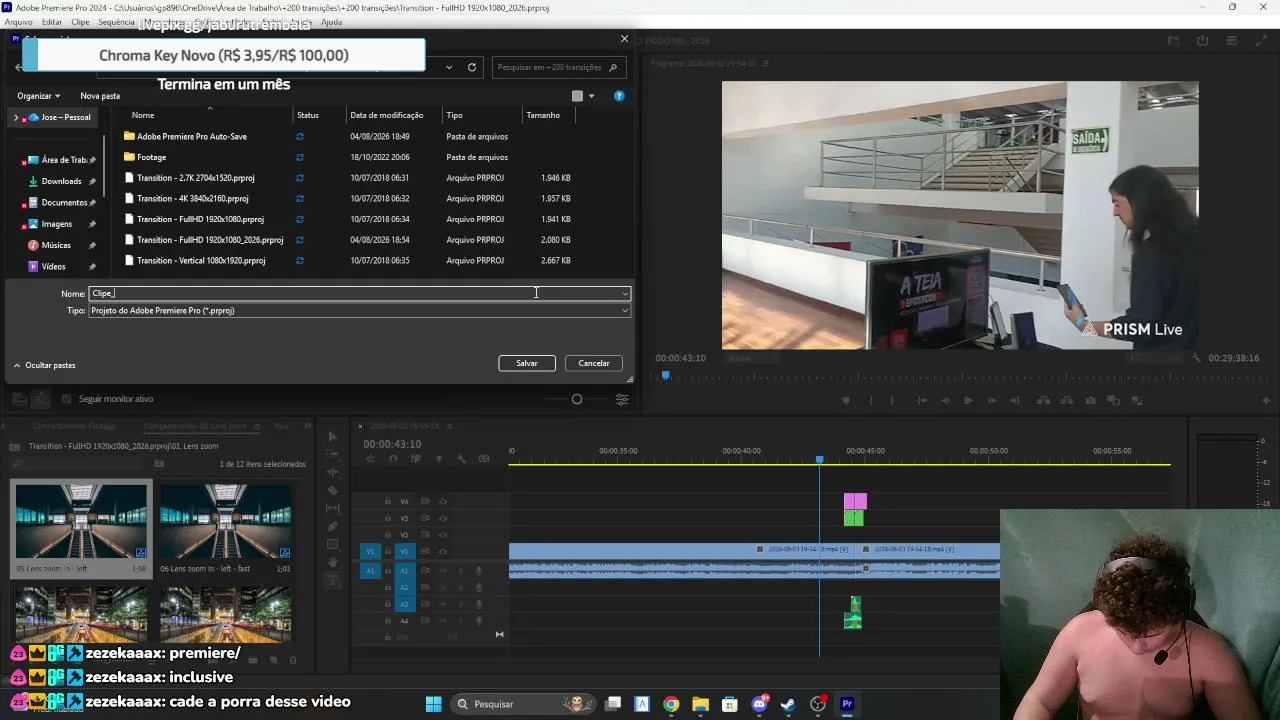Expand the Jose – Pessoal tree node
The height and width of the screenshot is (720, 1280).
15,118
